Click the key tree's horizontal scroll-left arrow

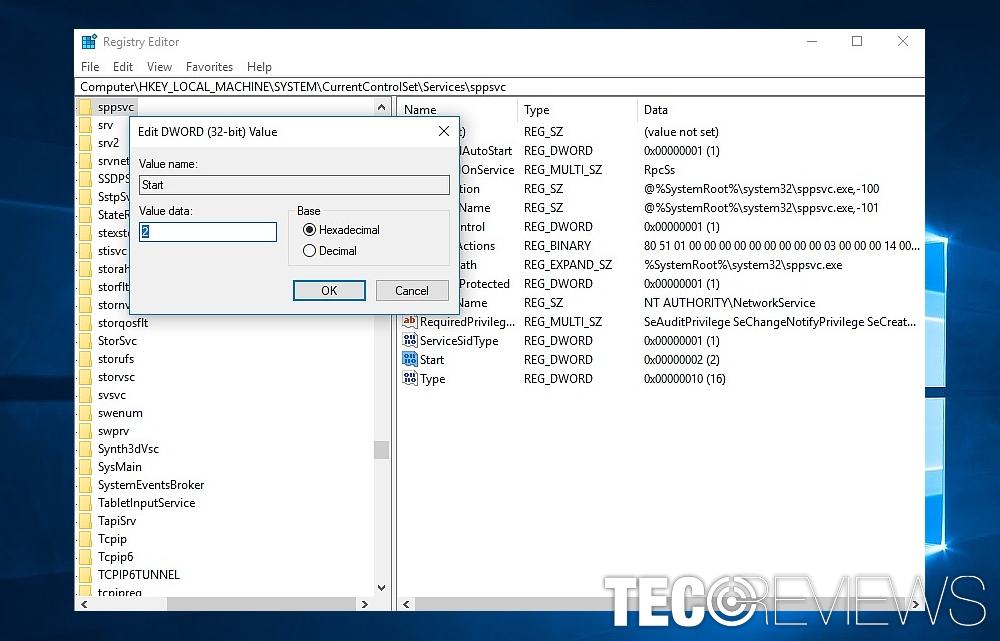click(x=84, y=603)
